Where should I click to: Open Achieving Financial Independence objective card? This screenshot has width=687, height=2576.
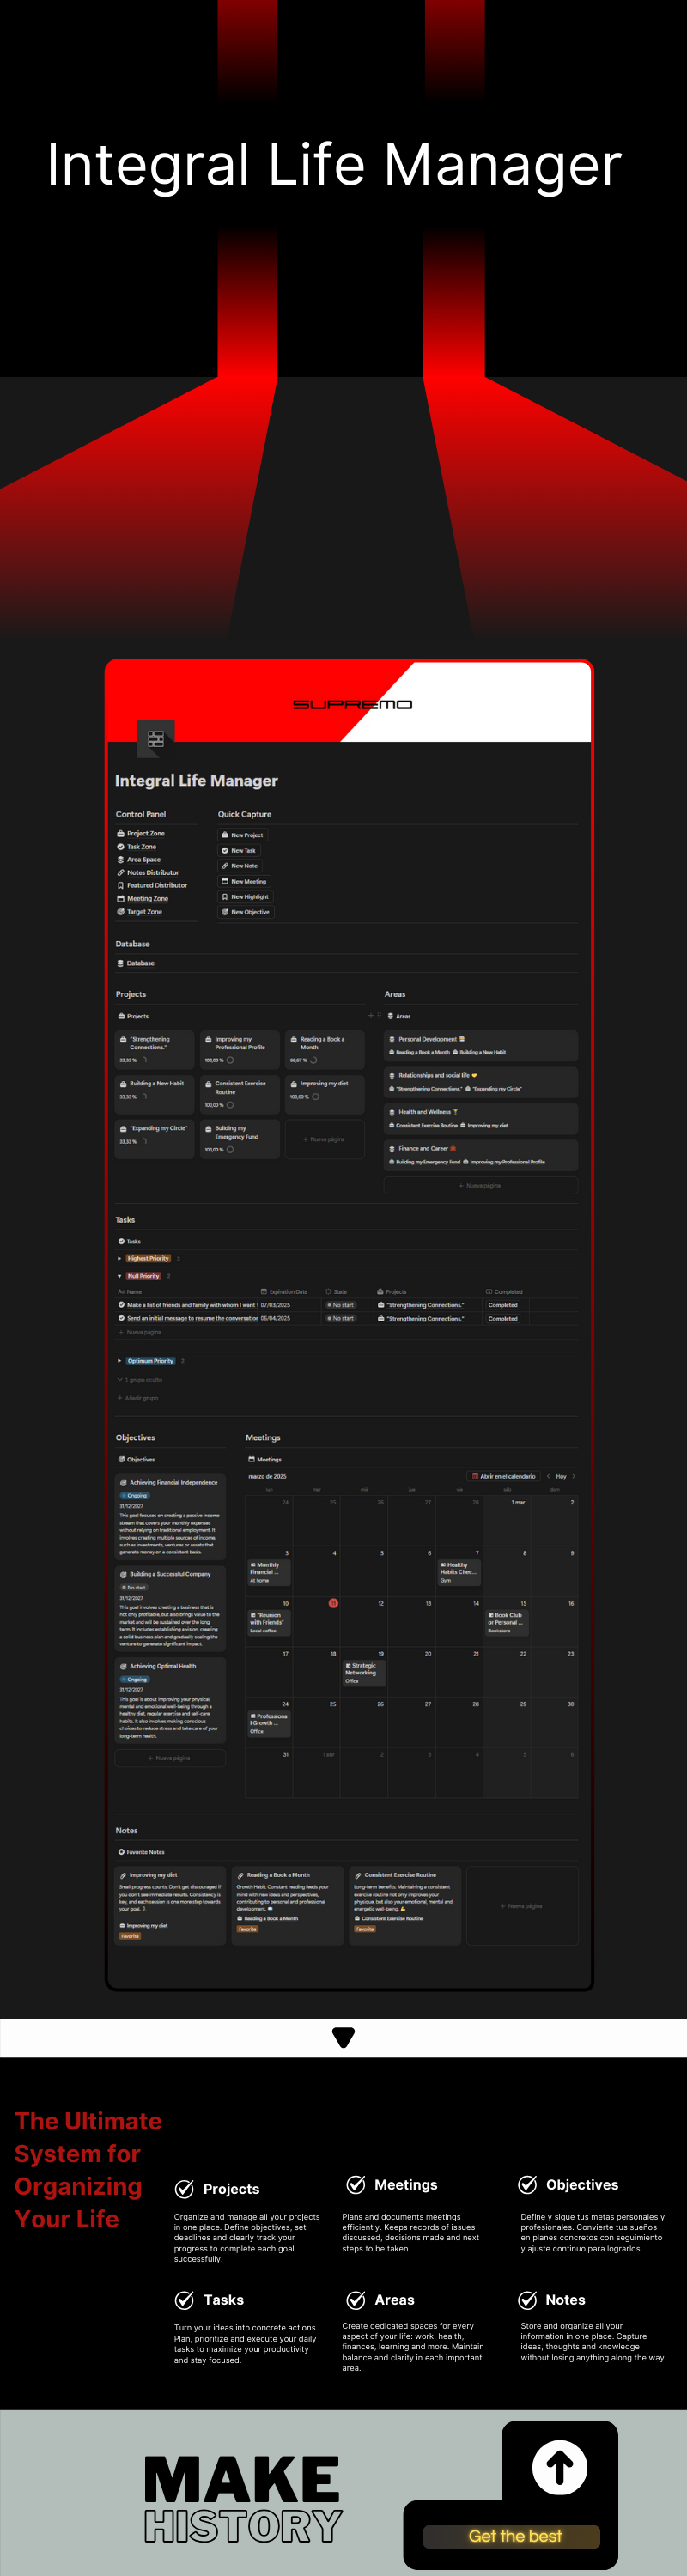171,1517
